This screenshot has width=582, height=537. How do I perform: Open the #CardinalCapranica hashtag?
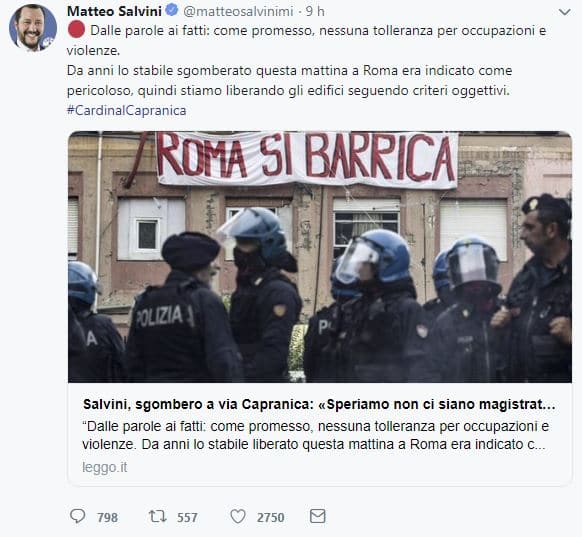point(127,111)
